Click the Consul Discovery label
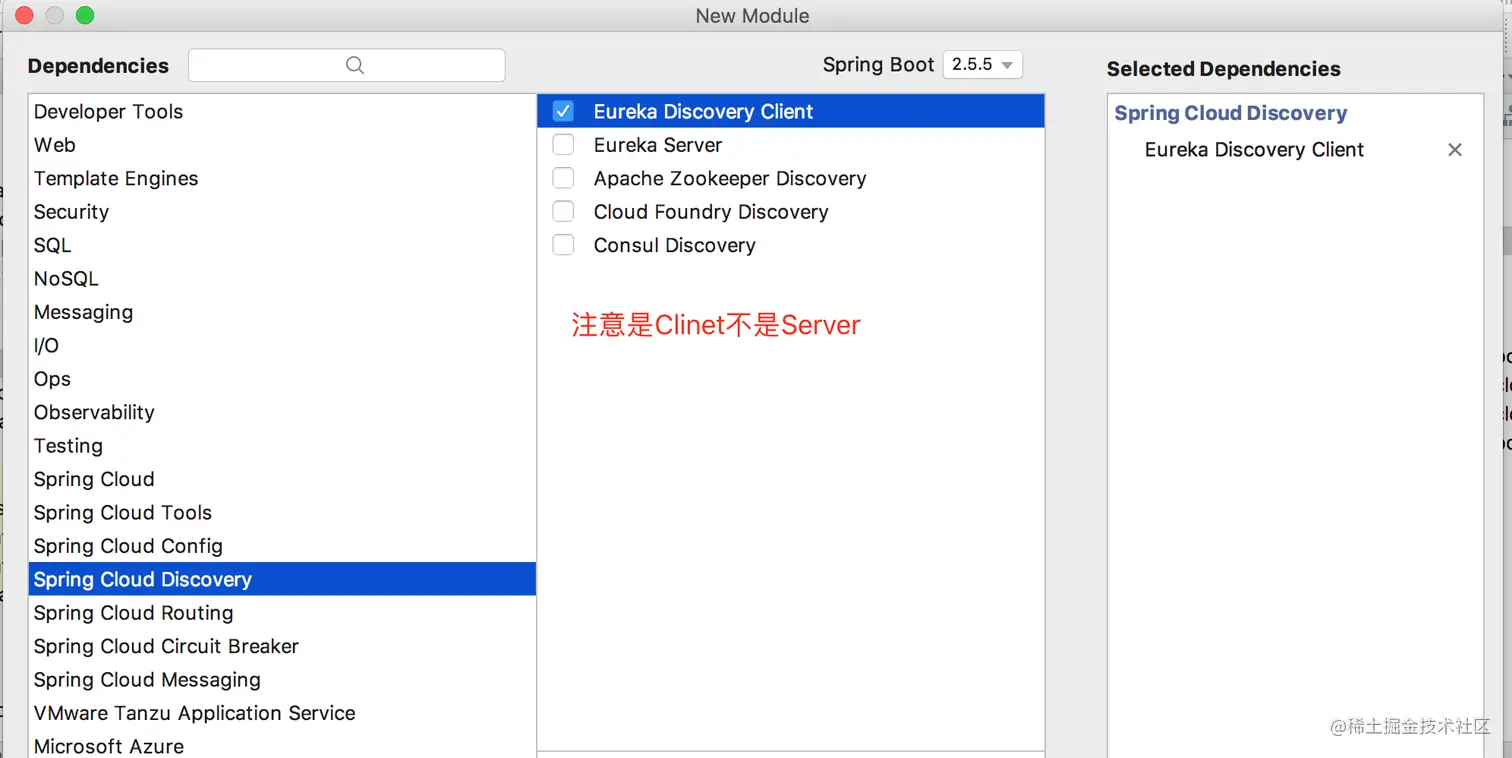The image size is (1512, 758). tap(675, 245)
